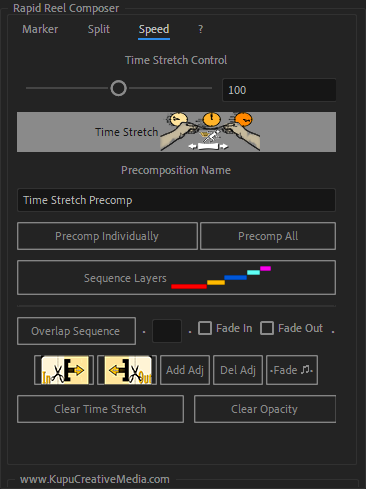
Task: Click the Time Stretch clock illustration button
Action: (x=176, y=132)
